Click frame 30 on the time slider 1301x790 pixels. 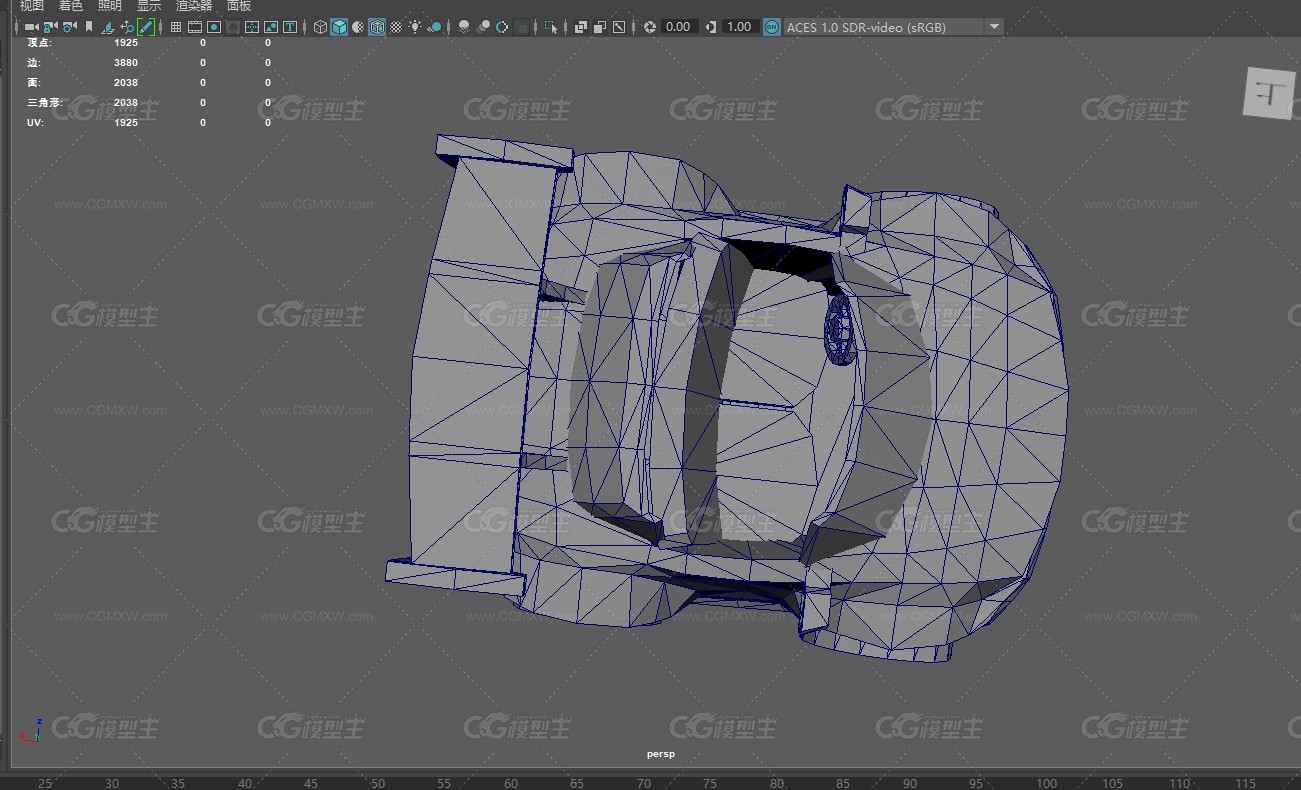[x=111, y=783]
